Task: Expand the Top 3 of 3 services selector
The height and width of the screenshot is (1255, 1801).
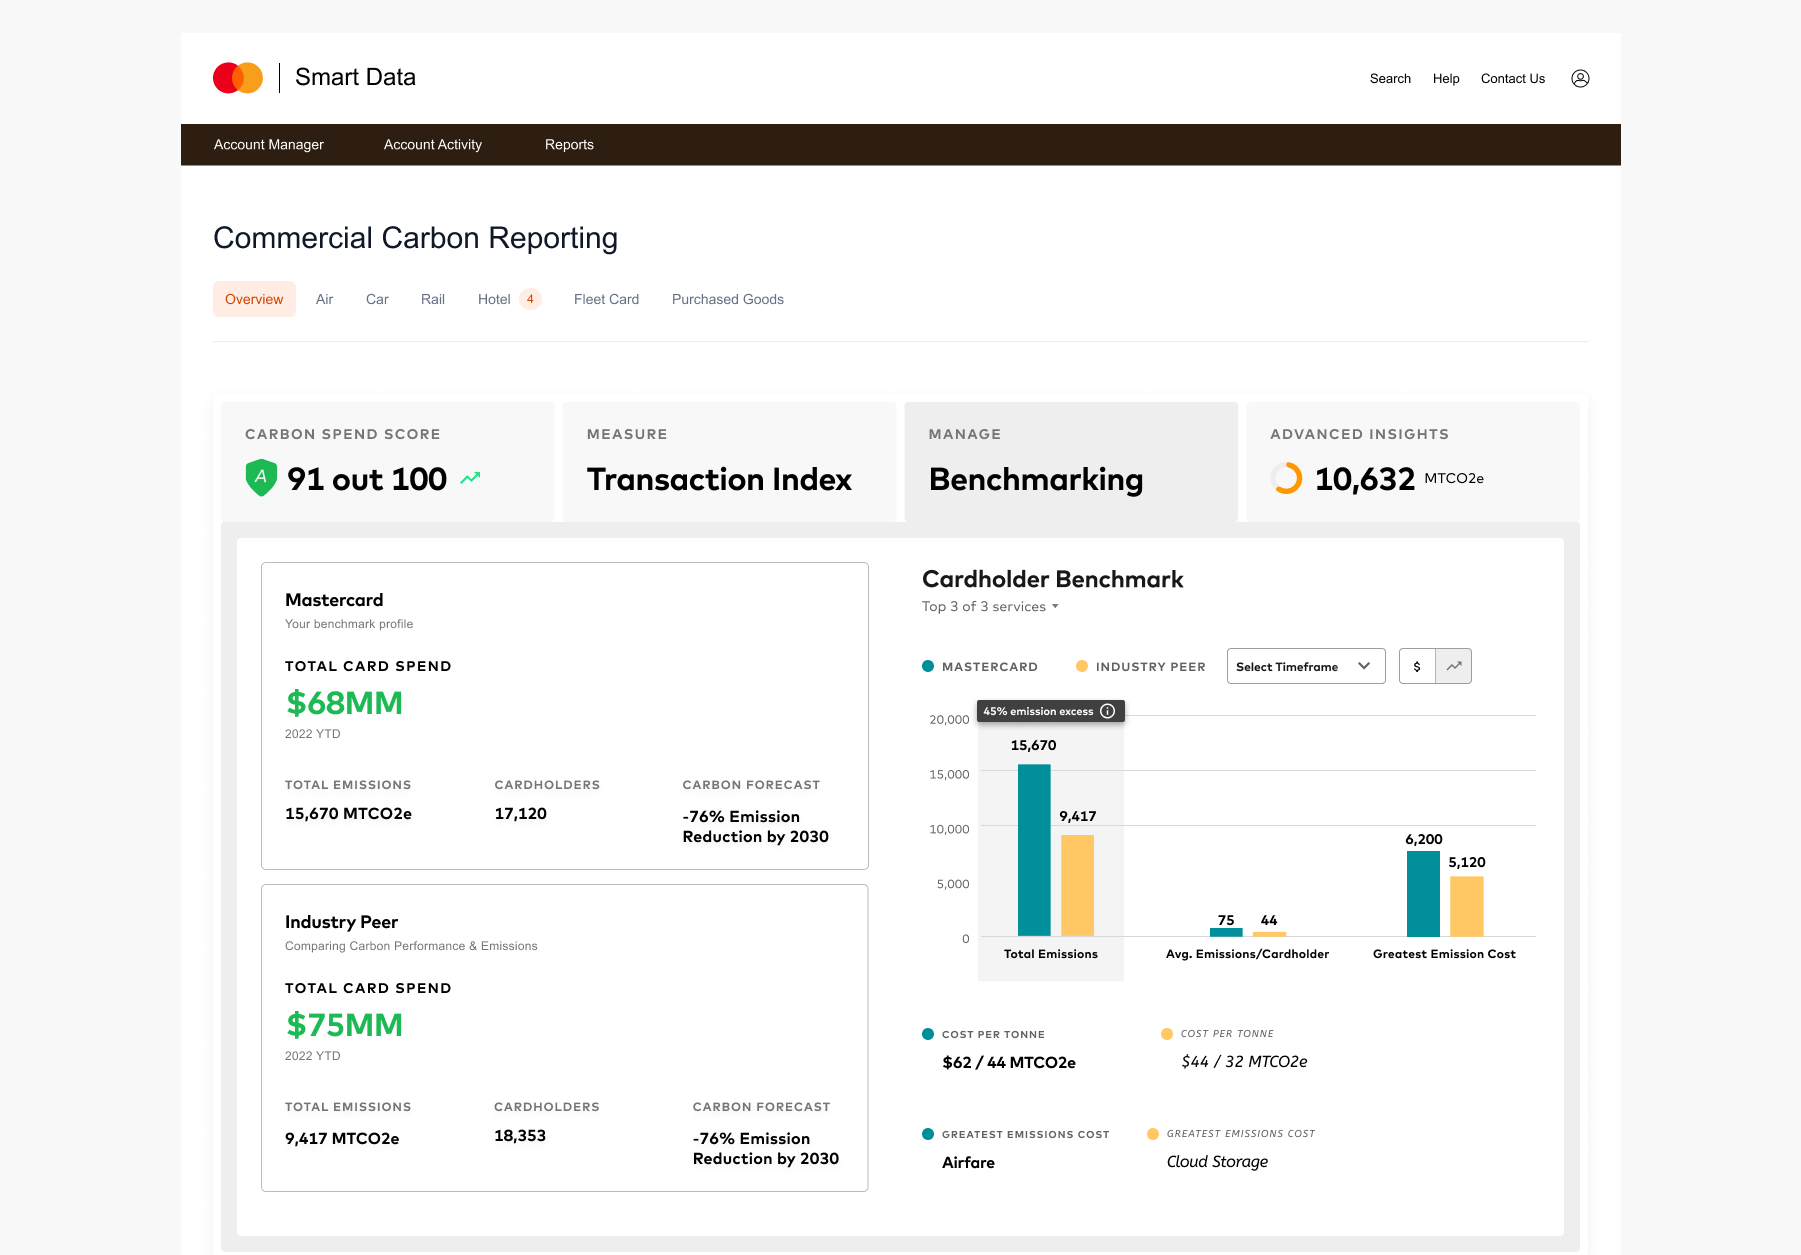Action: (x=990, y=606)
